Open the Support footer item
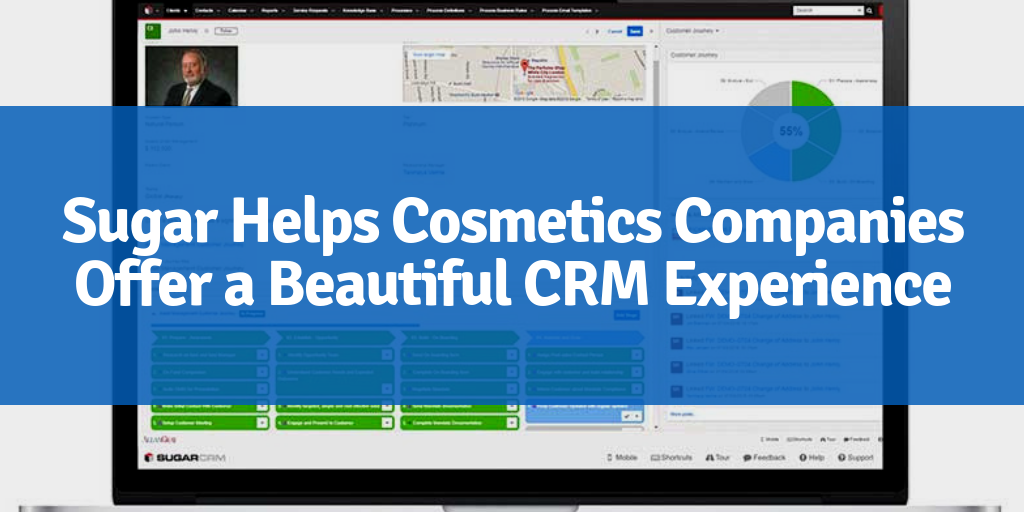 point(856,458)
